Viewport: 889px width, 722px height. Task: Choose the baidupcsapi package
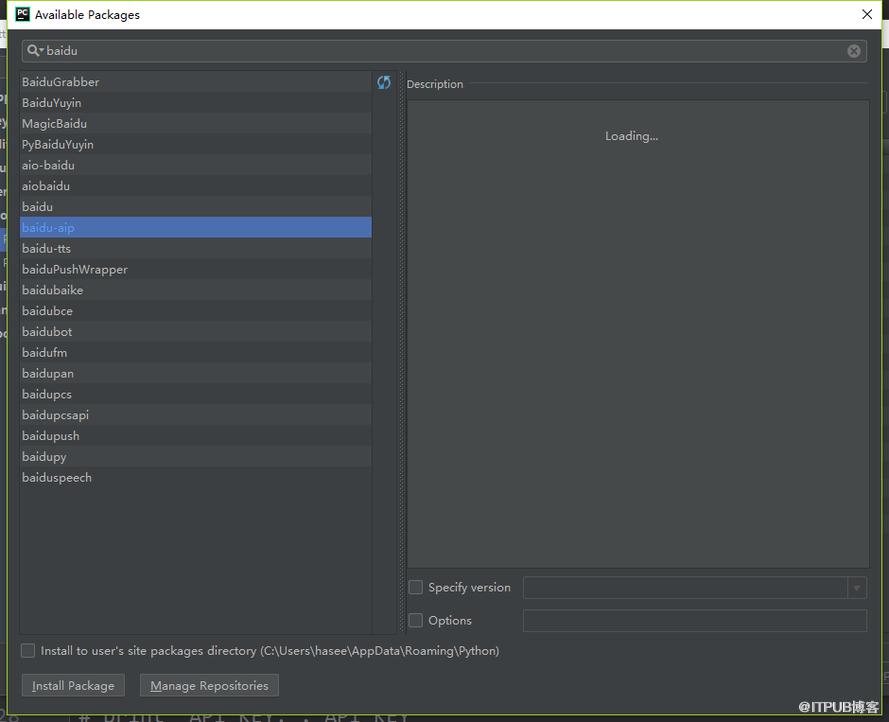click(x=196, y=415)
